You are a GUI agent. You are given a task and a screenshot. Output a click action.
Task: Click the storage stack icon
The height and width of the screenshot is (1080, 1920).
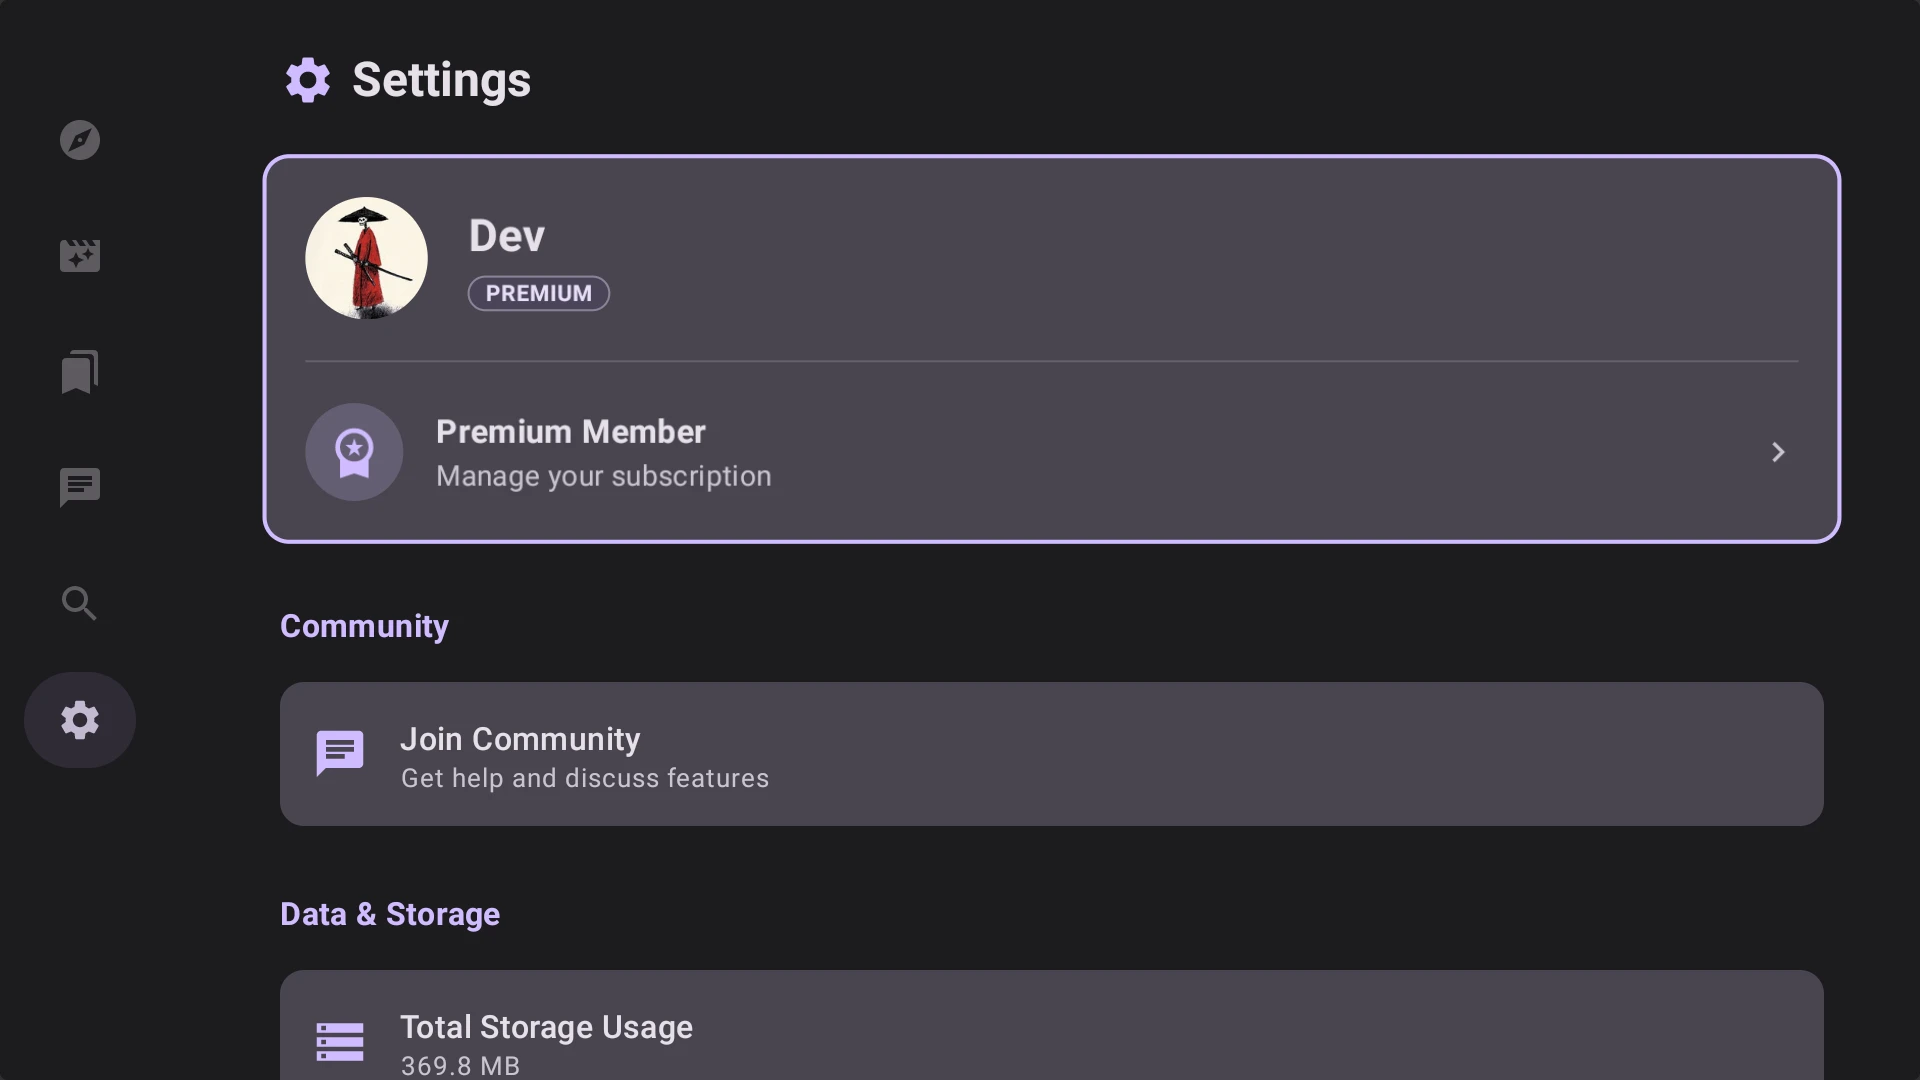click(x=340, y=1042)
